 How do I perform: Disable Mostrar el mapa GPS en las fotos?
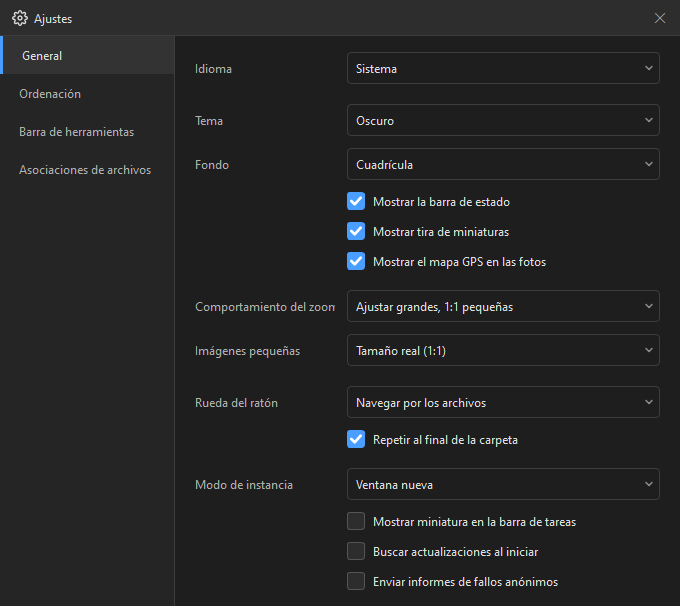[x=356, y=261]
